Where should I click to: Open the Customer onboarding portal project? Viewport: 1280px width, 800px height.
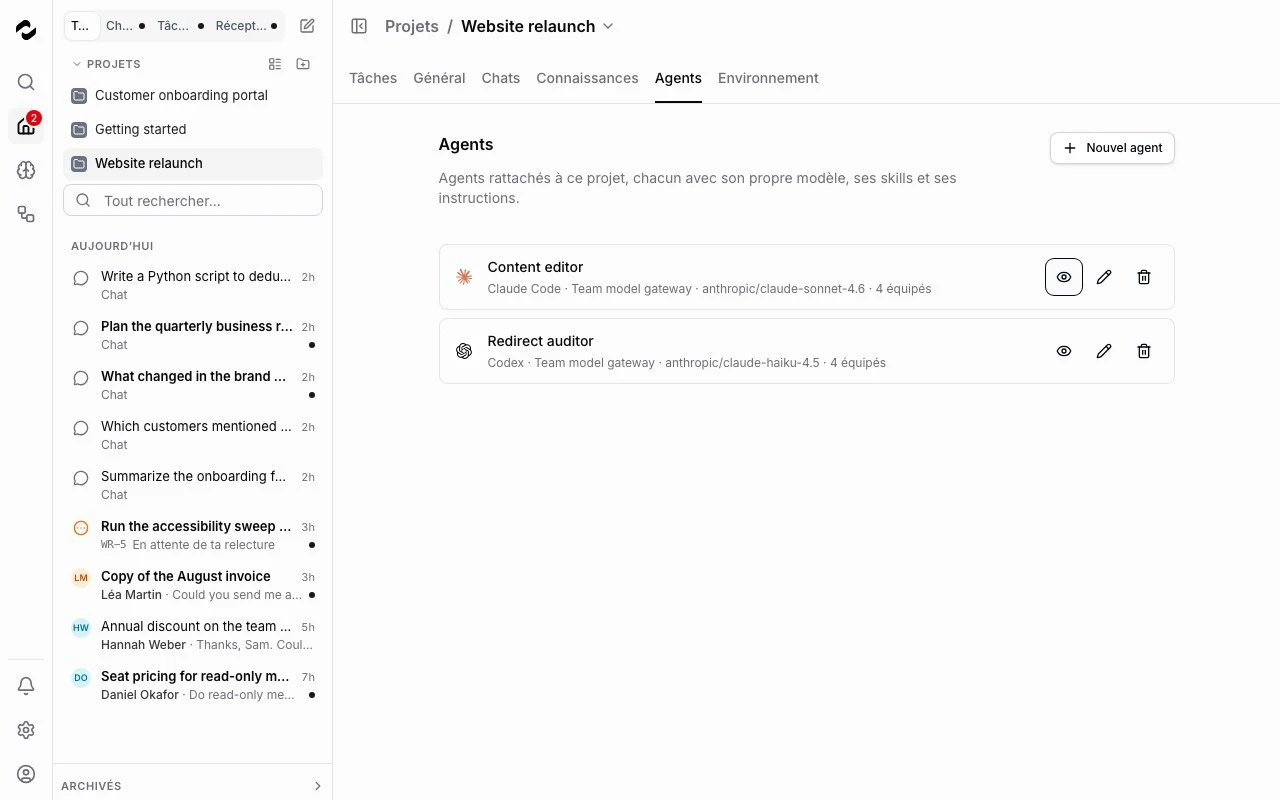(193, 96)
